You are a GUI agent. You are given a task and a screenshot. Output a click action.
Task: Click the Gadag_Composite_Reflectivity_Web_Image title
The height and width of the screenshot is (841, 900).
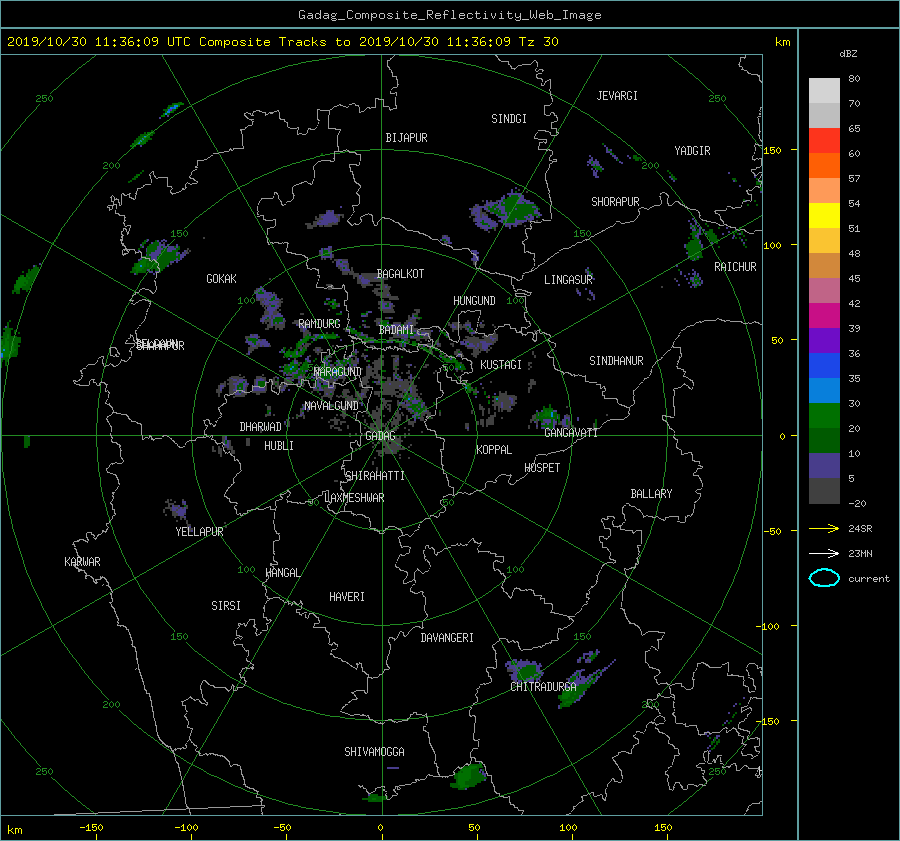[x=449, y=15]
